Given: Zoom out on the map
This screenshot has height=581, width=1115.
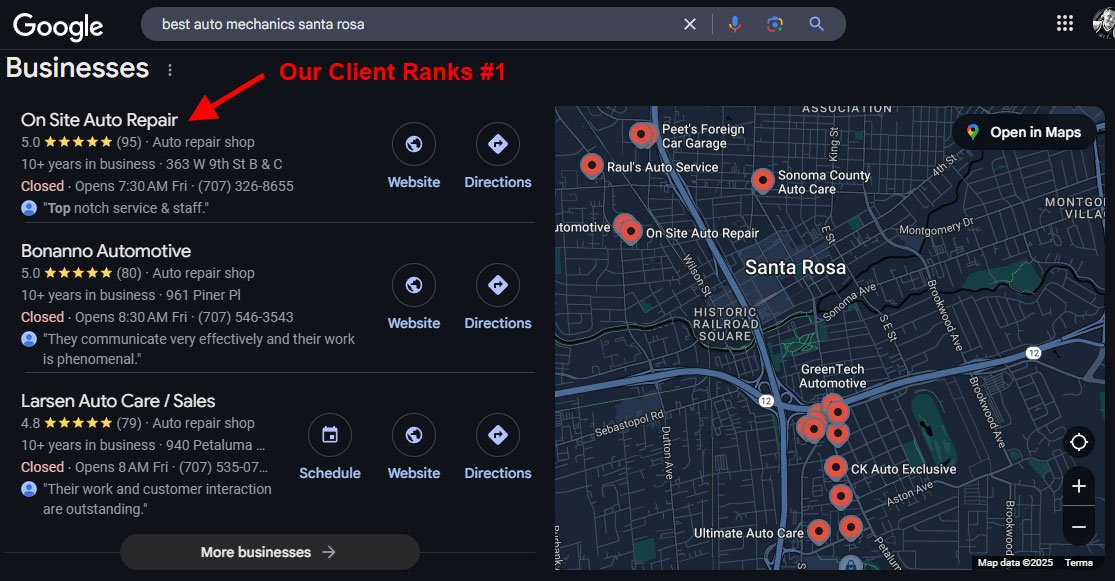Looking at the screenshot, I should 1078,526.
